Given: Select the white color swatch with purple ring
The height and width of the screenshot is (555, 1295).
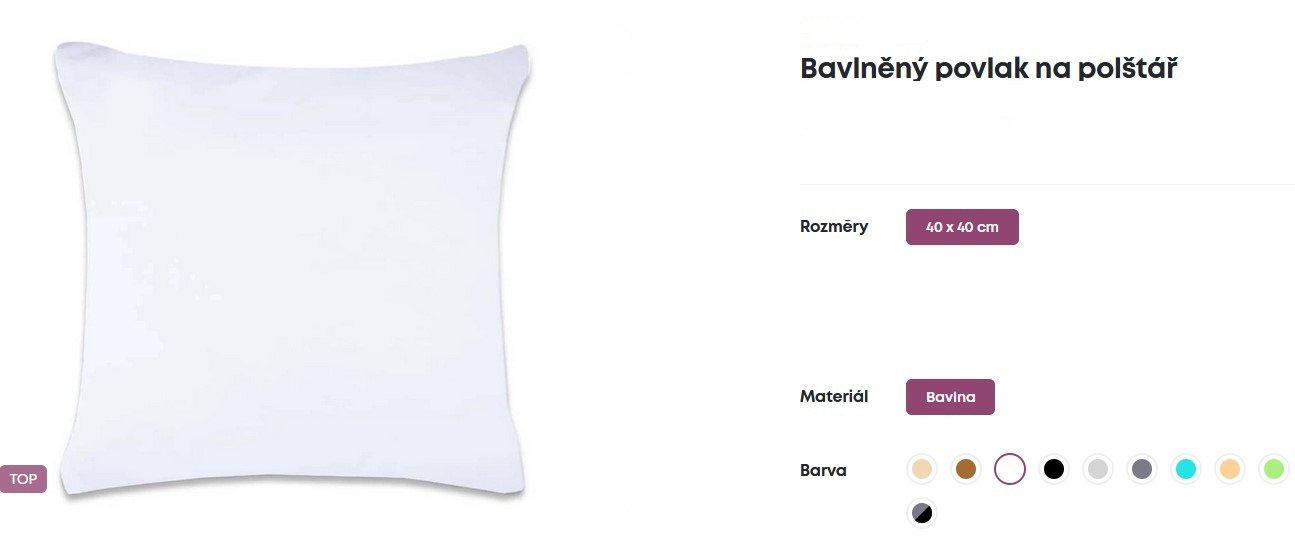Looking at the screenshot, I should [1010, 469].
